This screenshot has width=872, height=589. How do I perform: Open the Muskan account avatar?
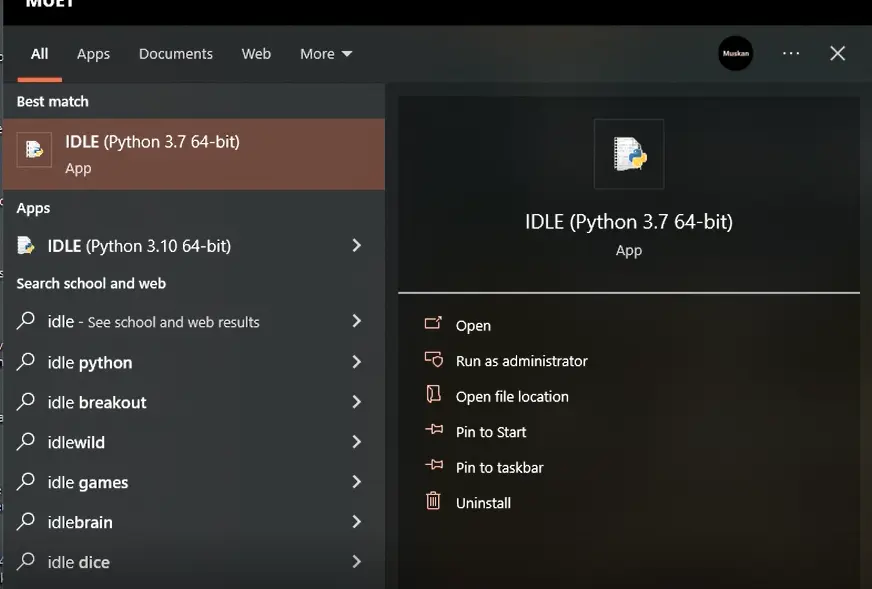[735, 53]
